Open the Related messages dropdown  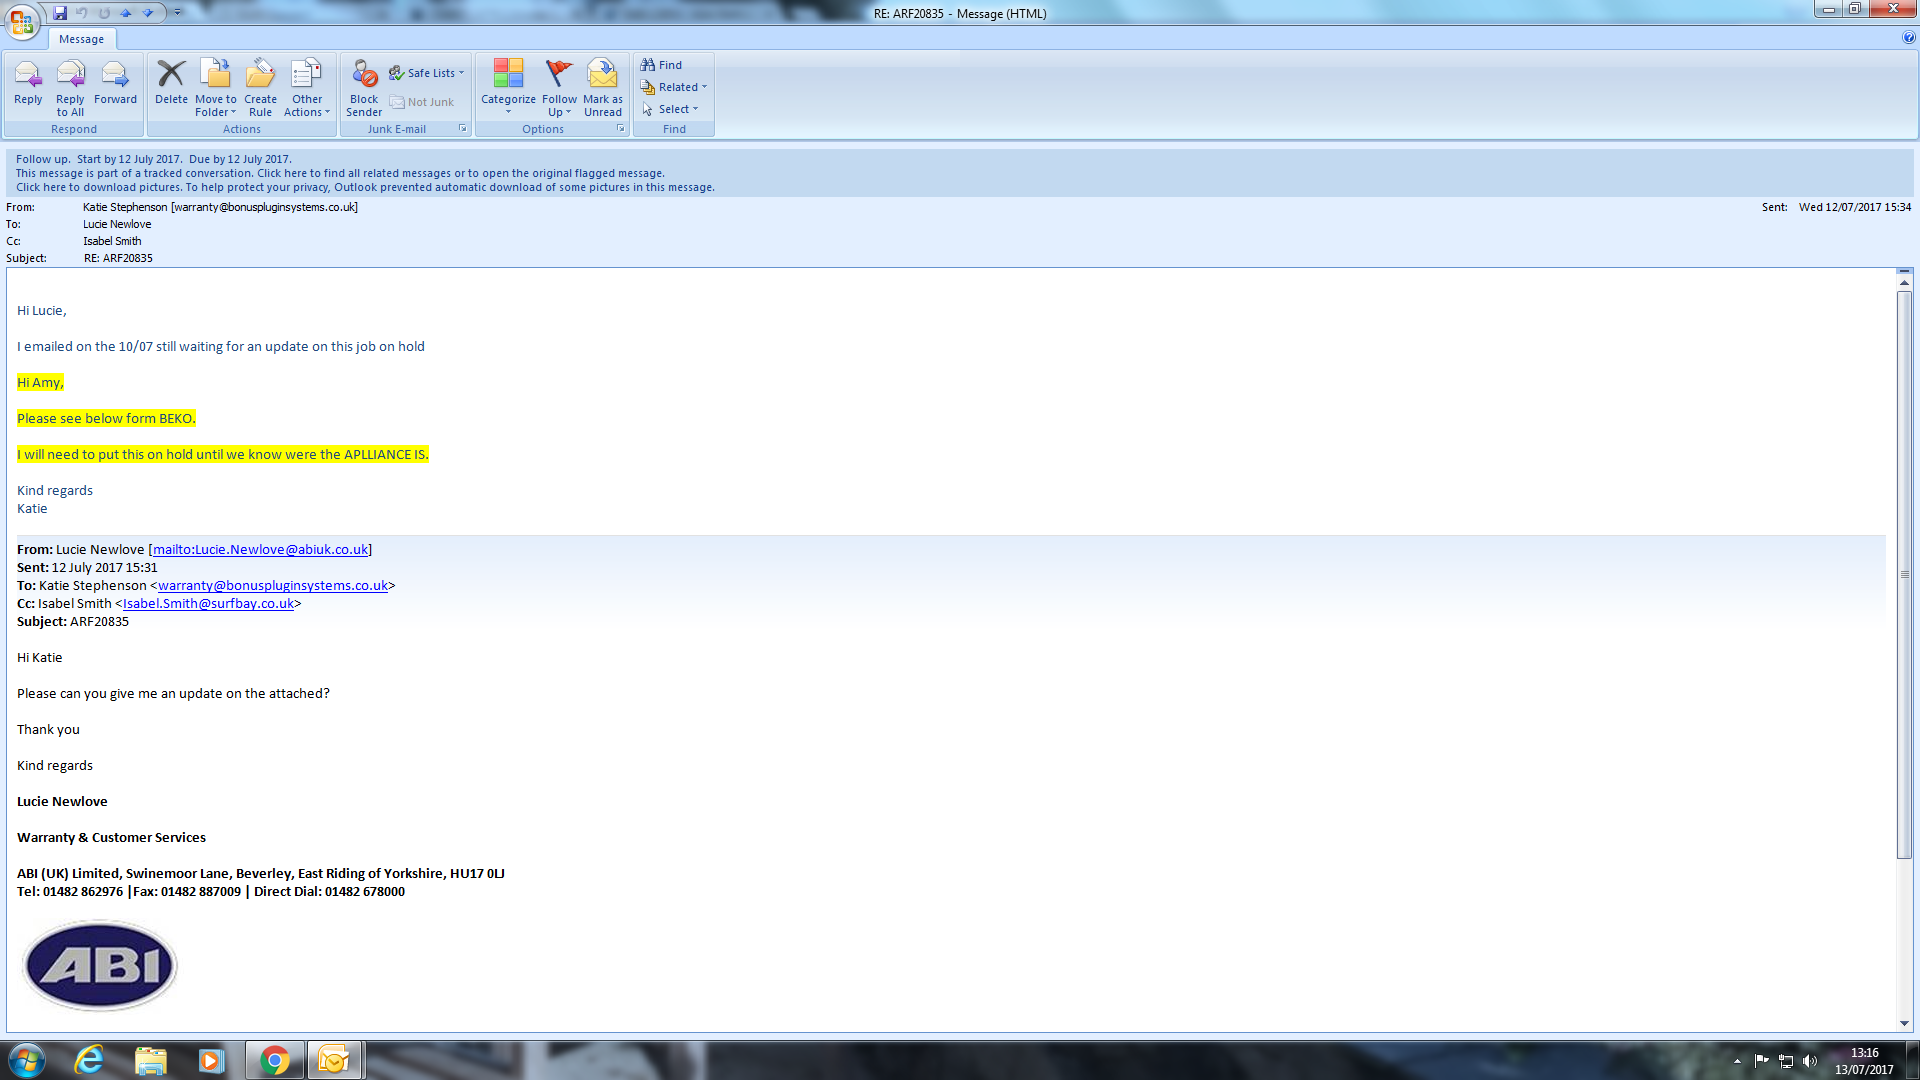pyautogui.click(x=675, y=87)
